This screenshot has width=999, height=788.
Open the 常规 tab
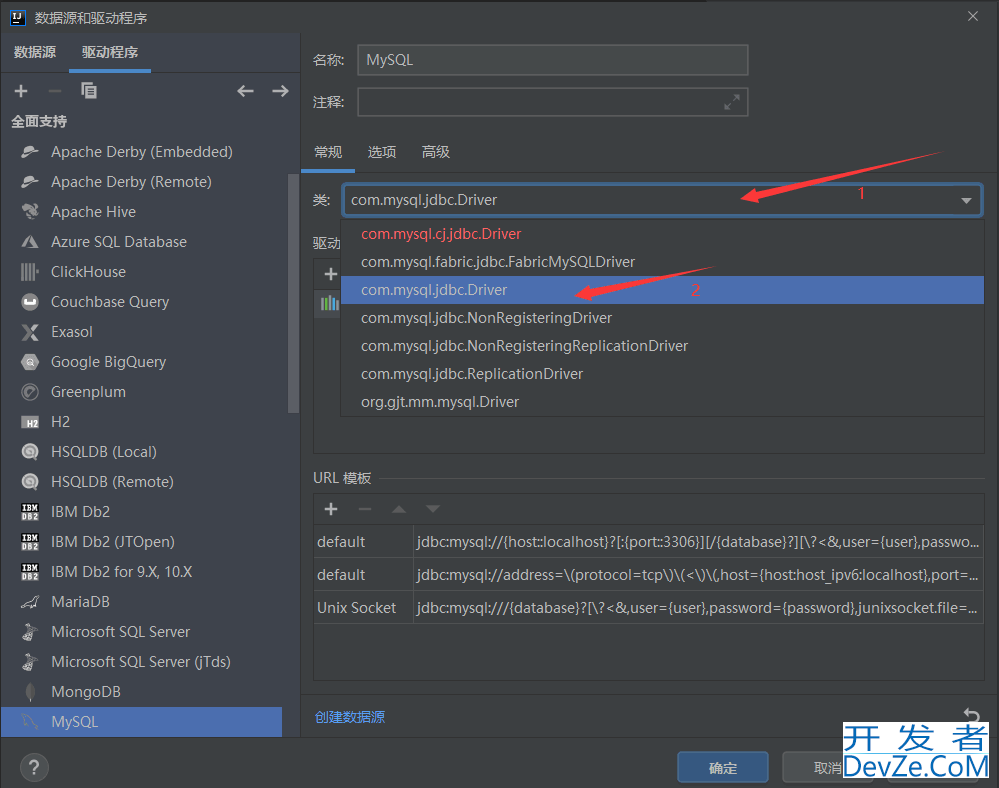pyautogui.click(x=328, y=152)
